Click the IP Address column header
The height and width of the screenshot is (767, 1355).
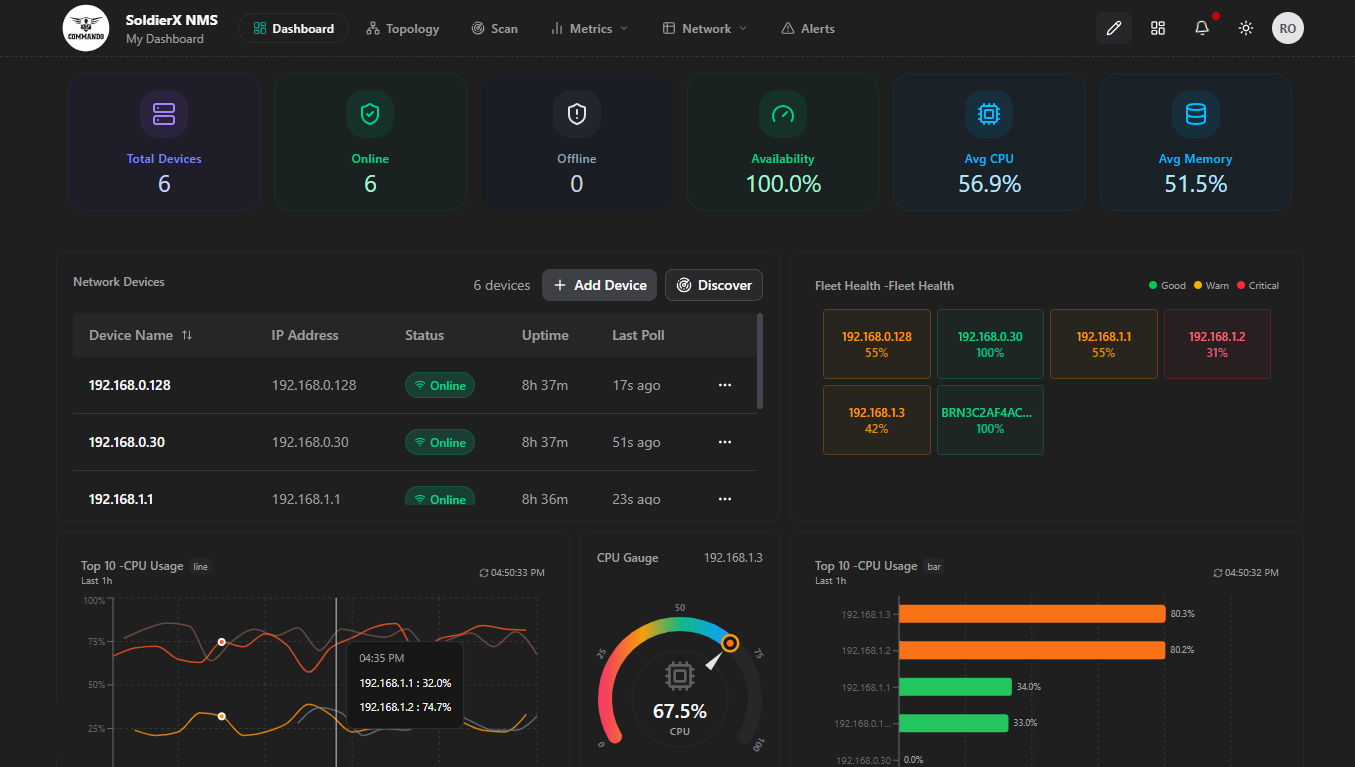pyautogui.click(x=305, y=335)
